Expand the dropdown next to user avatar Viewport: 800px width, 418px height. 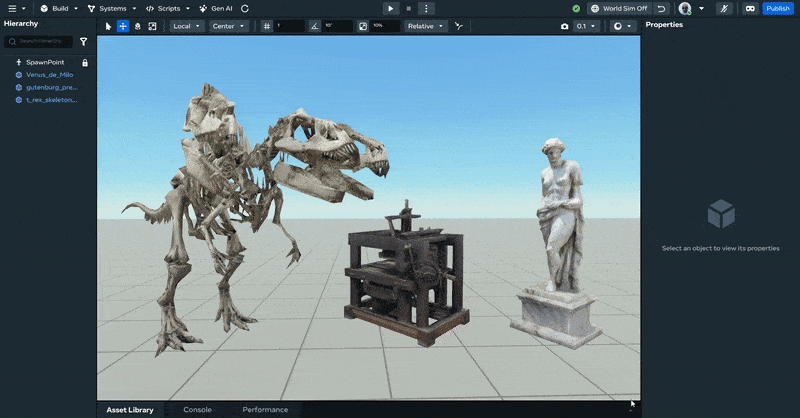[702, 9]
